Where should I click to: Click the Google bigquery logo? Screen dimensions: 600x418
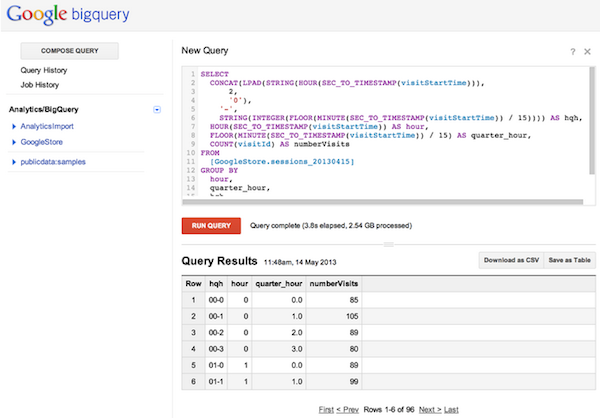(x=68, y=15)
